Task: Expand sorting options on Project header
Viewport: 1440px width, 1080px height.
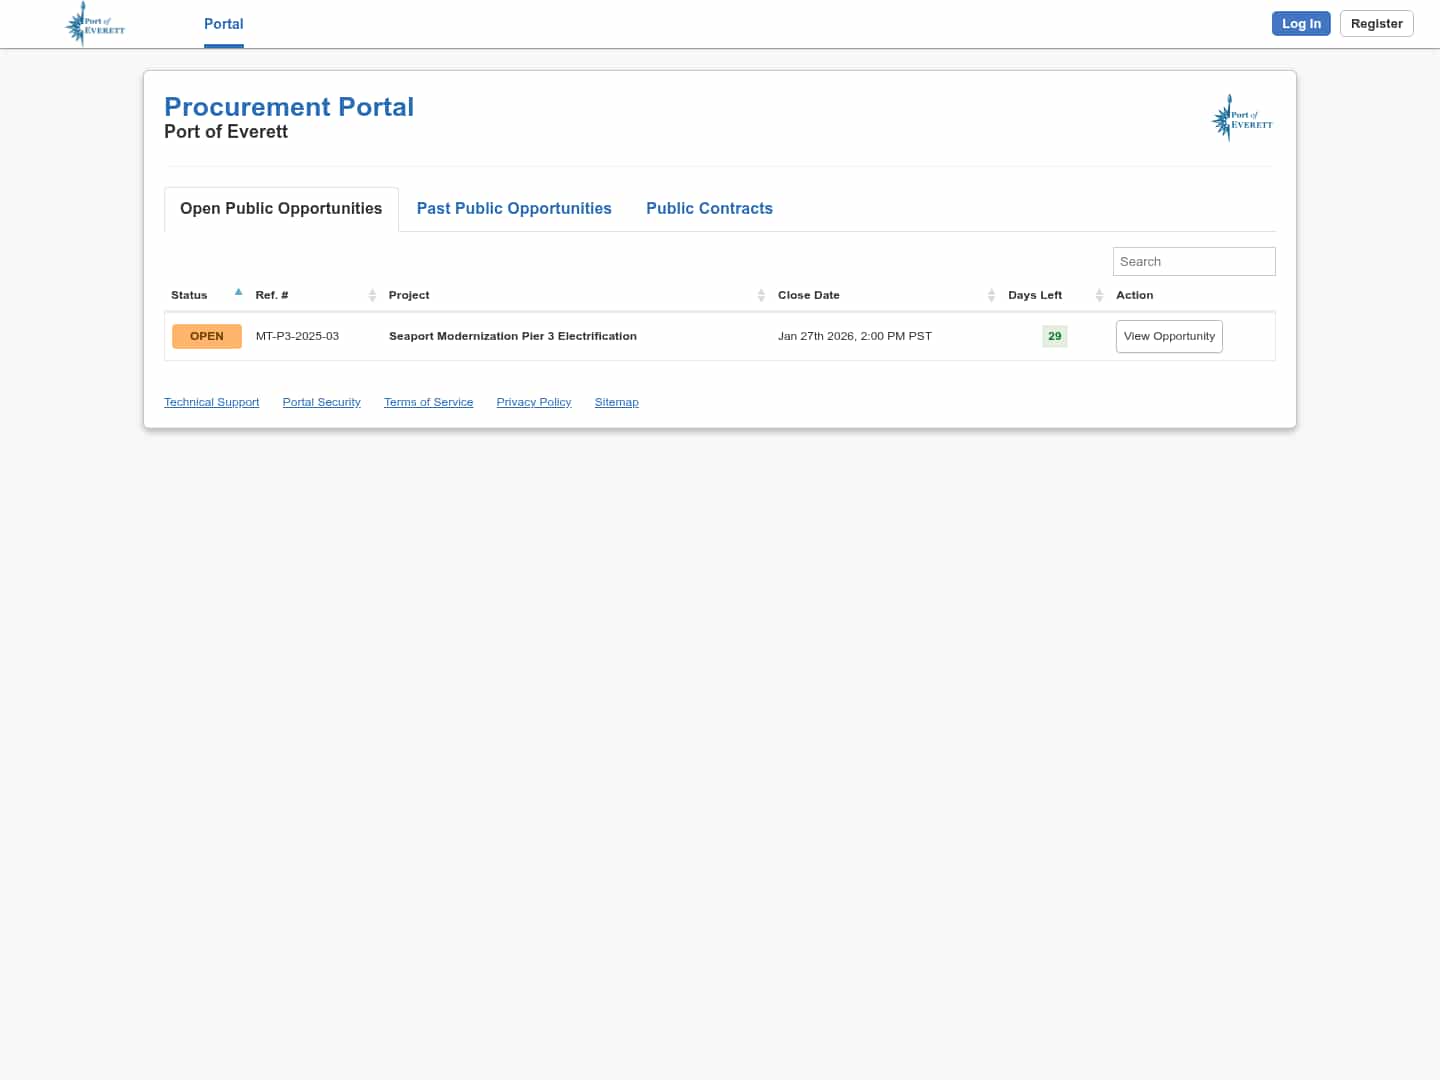Action: [760, 295]
